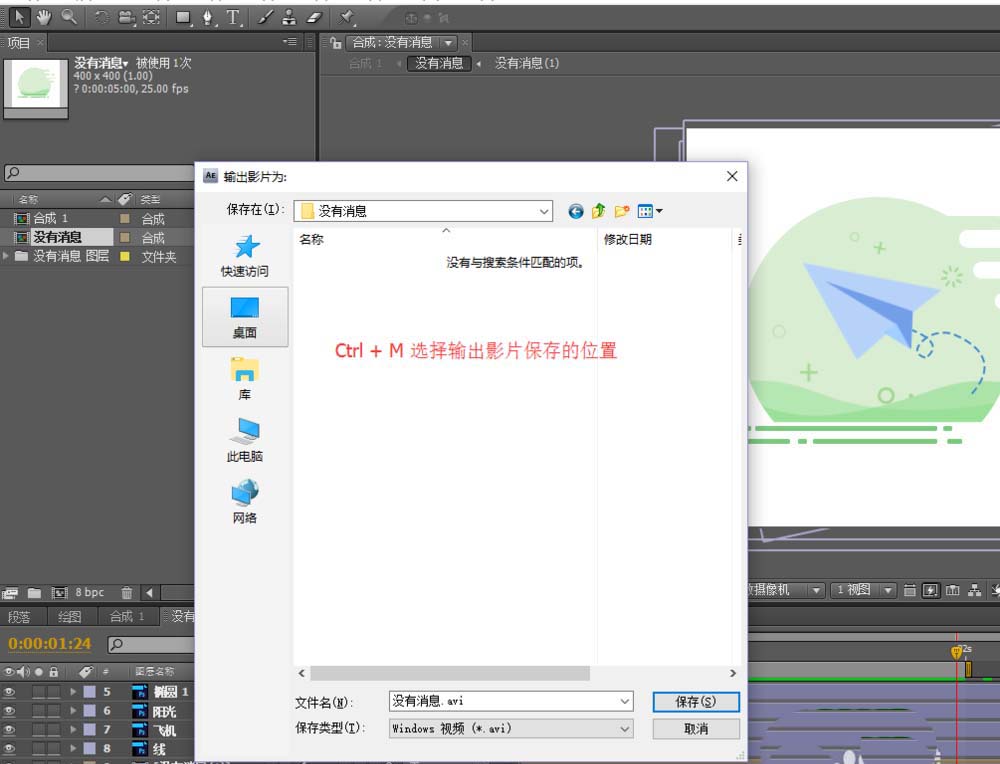Screen dimensions: 1000x764
Task: Expand transform properties of layer 线
Action: point(74,747)
